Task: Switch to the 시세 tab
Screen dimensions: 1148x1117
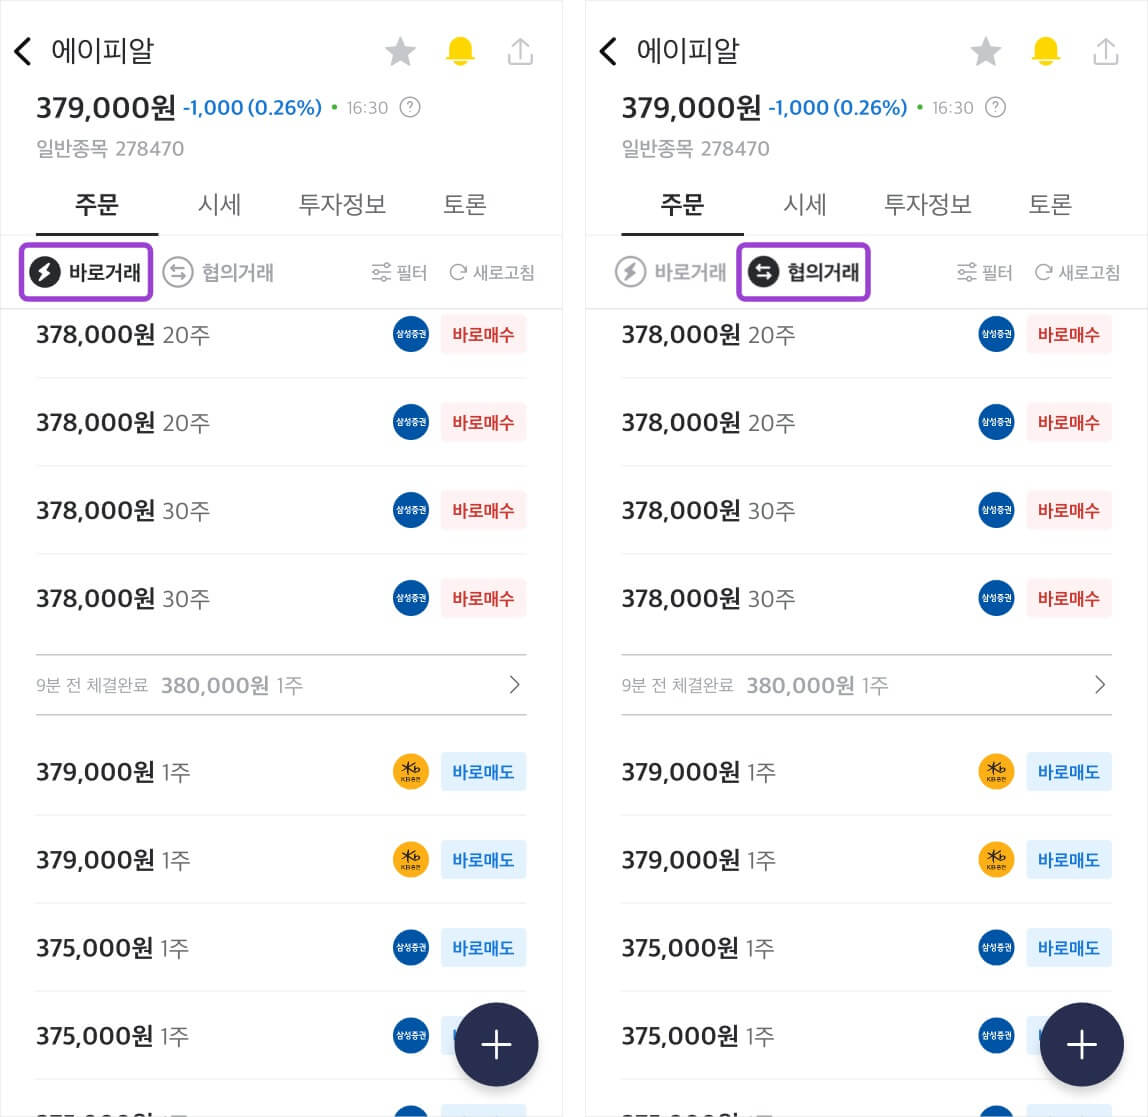Action: [219, 204]
